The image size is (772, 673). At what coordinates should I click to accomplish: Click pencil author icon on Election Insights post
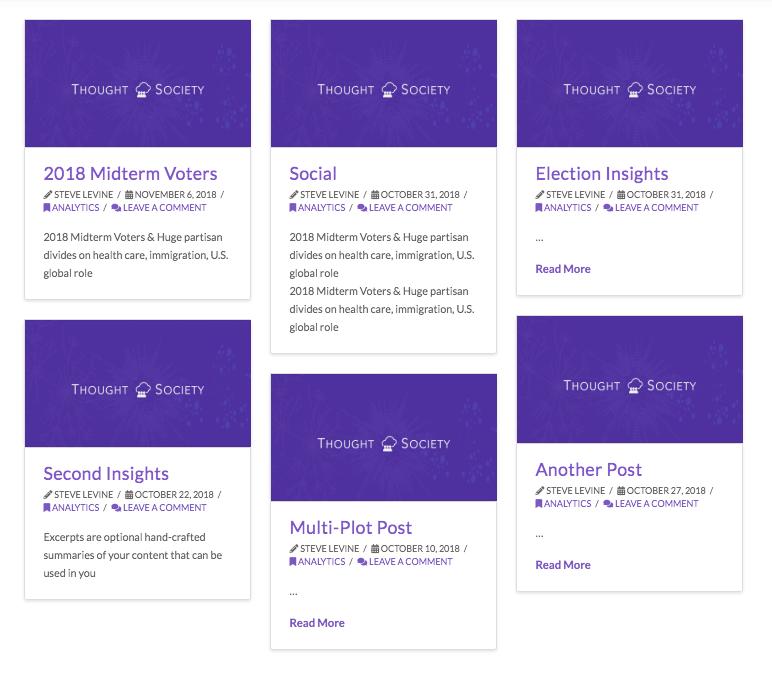[x=540, y=195]
